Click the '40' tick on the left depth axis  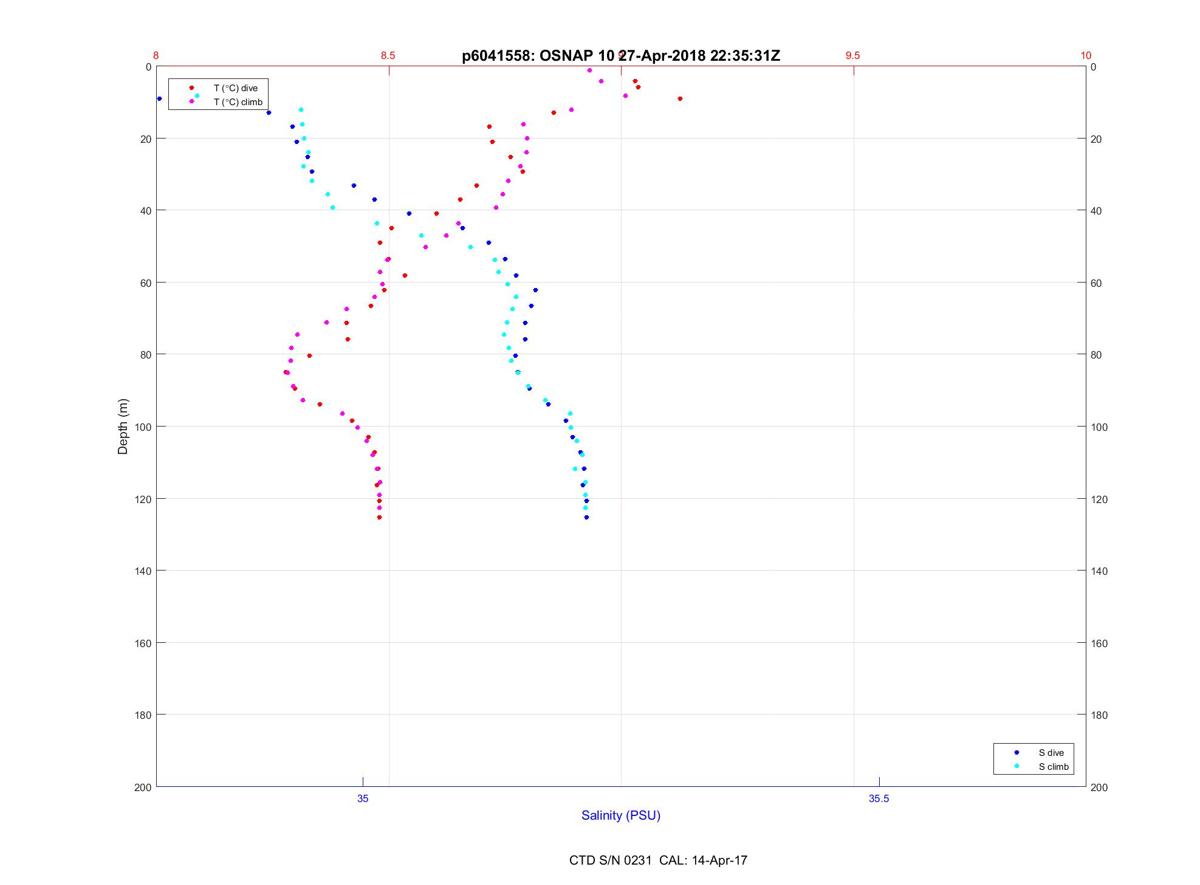tap(146, 211)
